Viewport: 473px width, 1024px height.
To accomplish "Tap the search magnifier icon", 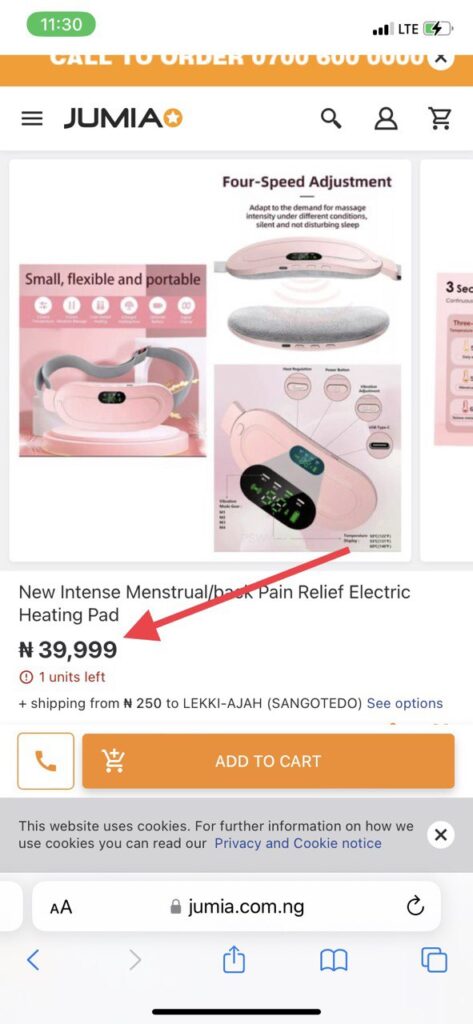I will coord(331,118).
